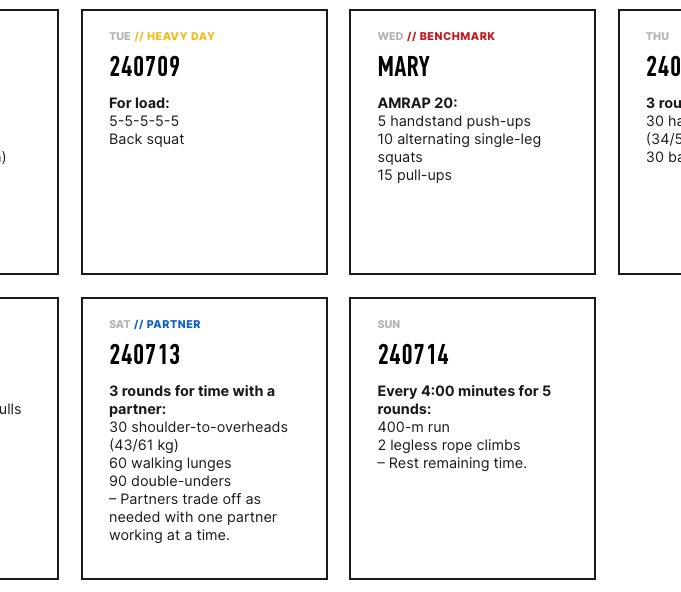
Task: Click the 'For load:' heading
Action: [x=139, y=103]
